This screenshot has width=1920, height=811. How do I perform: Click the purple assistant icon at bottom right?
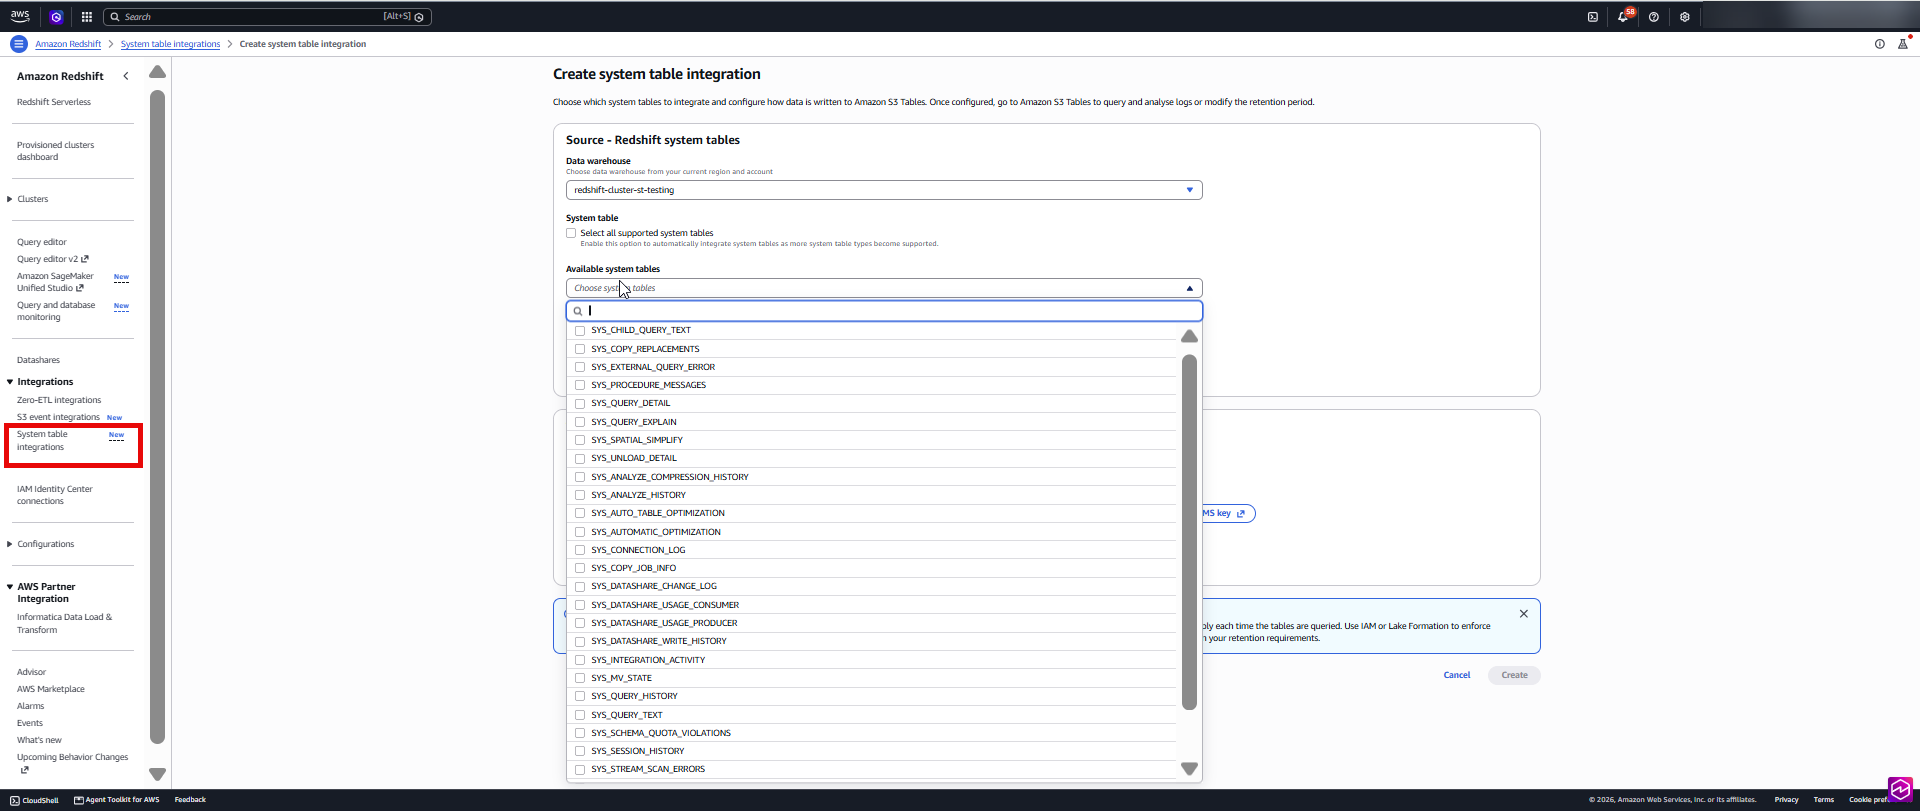click(x=1900, y=789)
